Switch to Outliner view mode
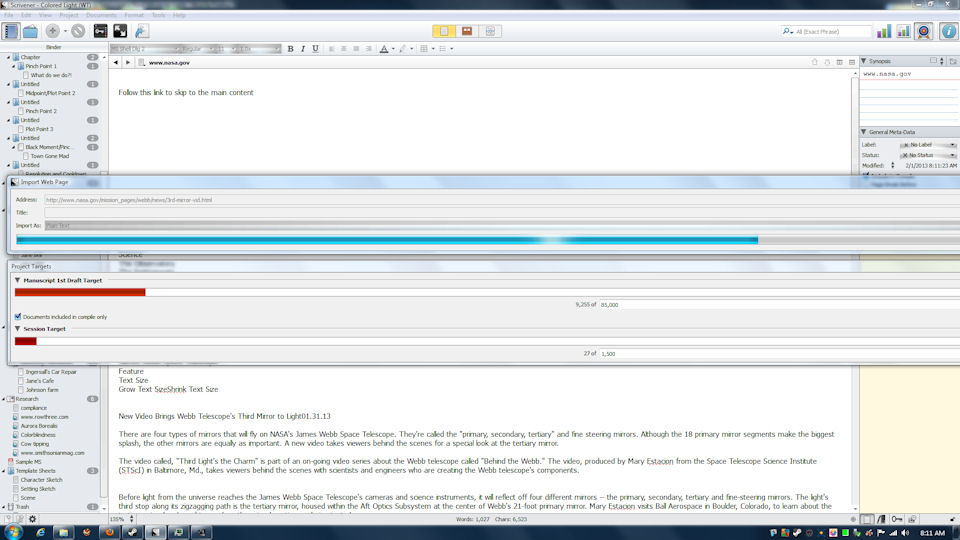The height and width of the screenshot is (540, 960). tap(490, 31)
